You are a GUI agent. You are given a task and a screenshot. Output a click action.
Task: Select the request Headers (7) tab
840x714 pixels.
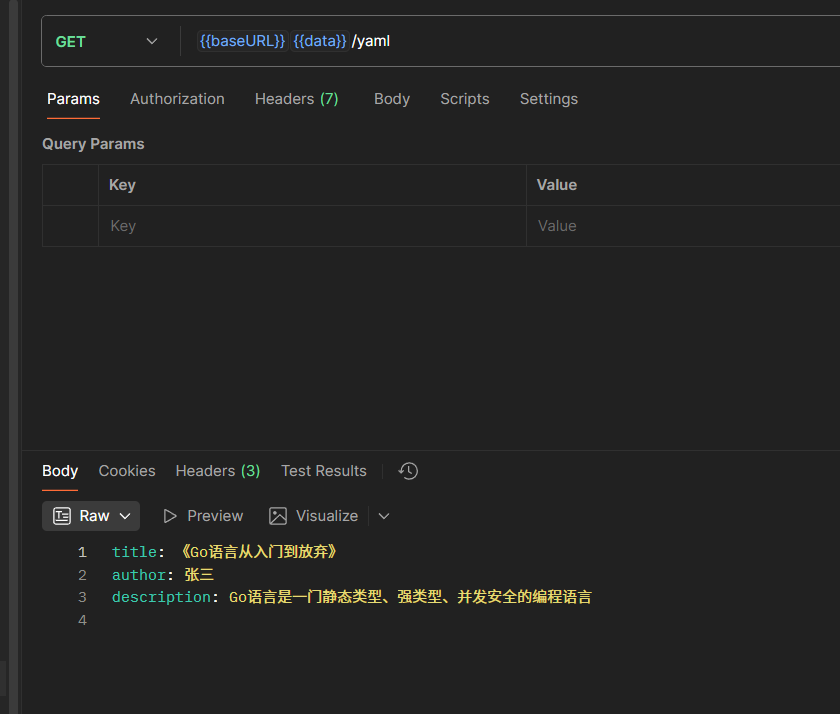[x=296, y=99]
